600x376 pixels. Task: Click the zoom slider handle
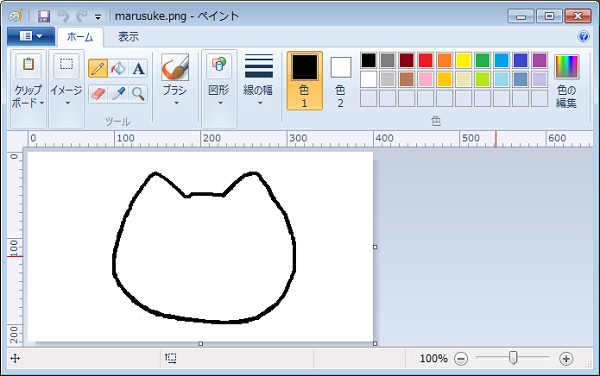click(x=514, y=358)
